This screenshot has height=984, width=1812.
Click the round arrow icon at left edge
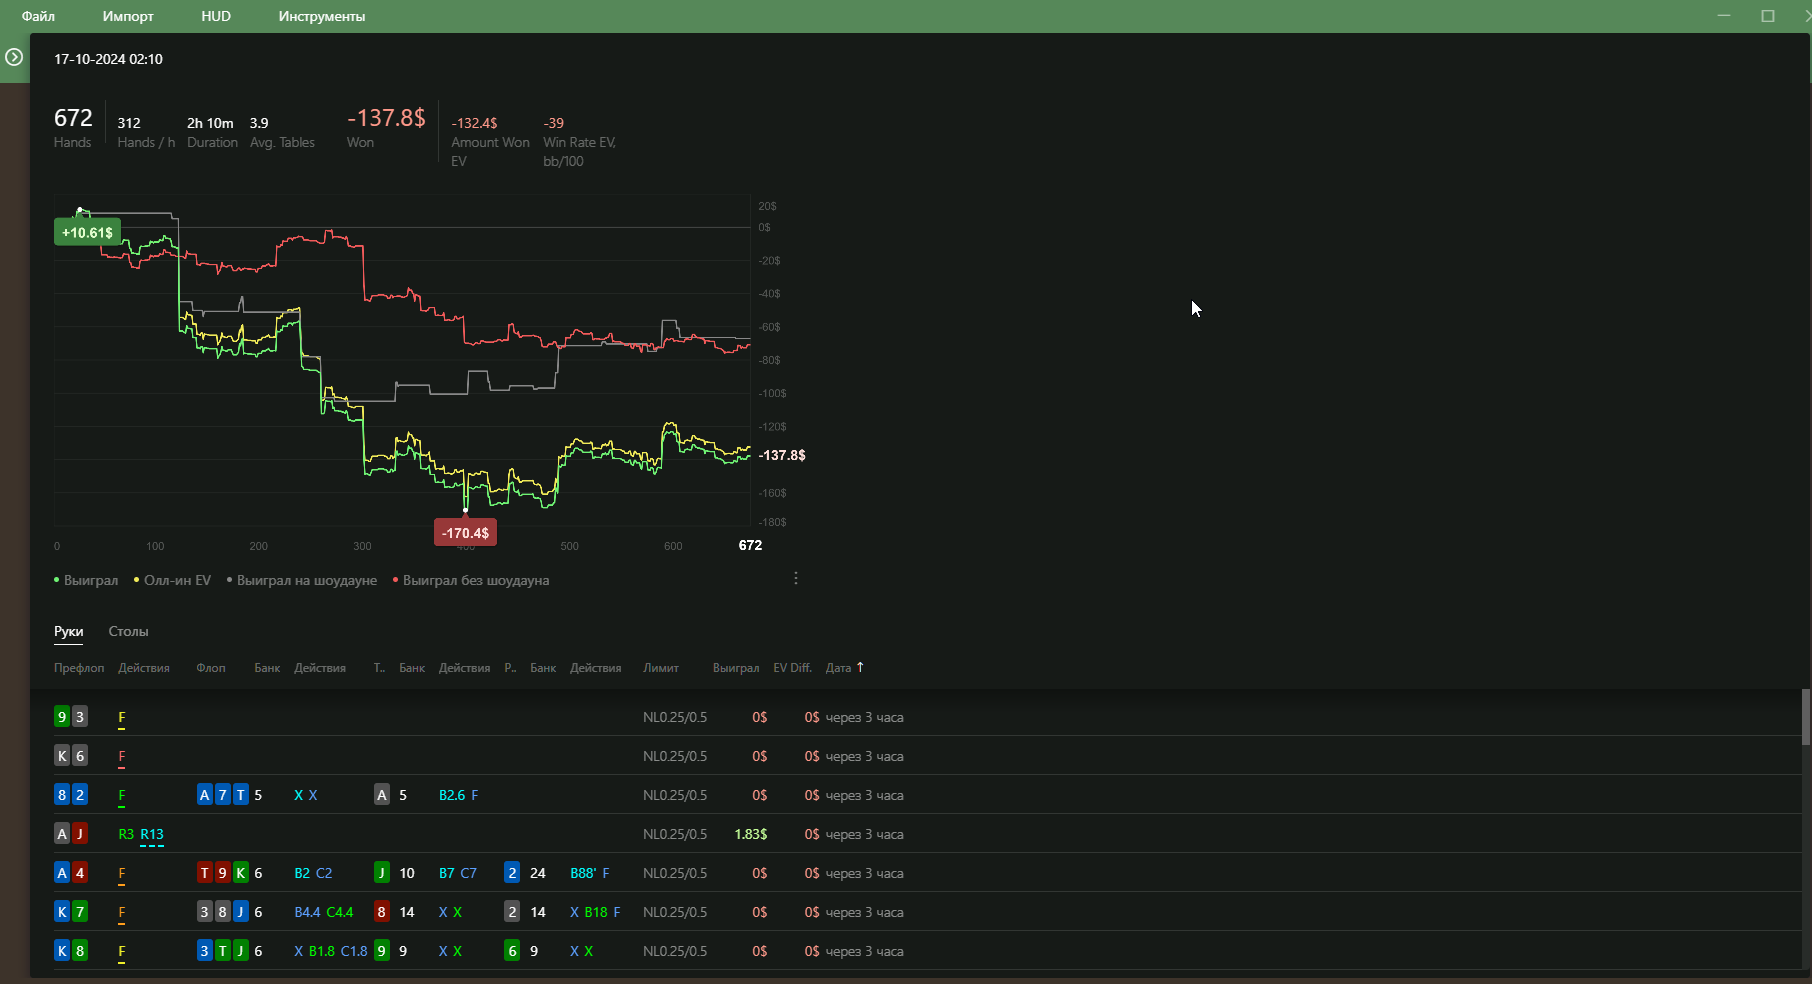14,57
